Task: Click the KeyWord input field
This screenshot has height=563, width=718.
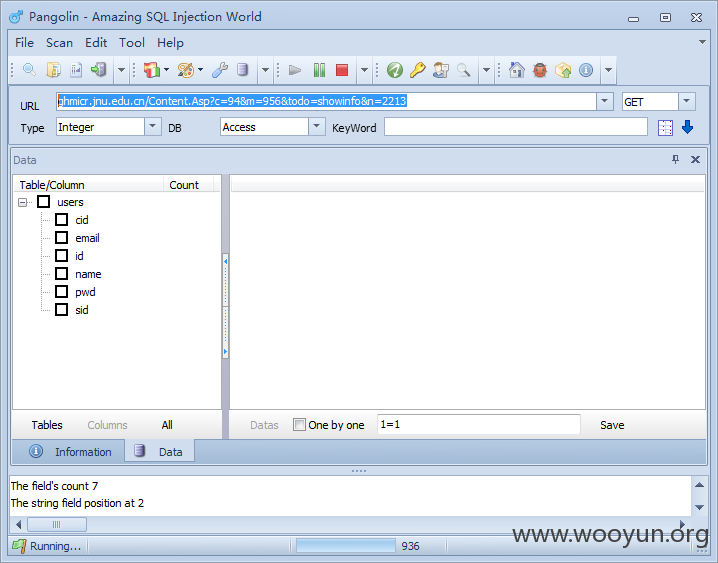Action: tap(516, 127)
